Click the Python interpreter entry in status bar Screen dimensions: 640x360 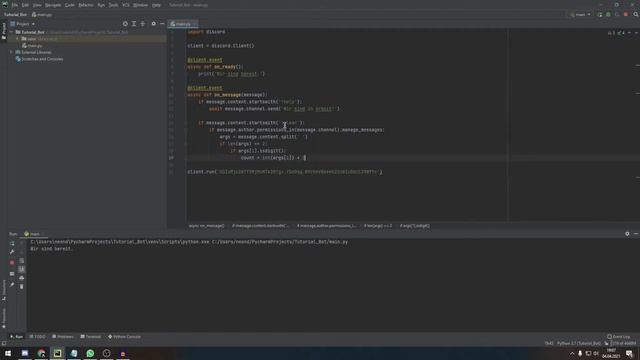[x=579, y=344]
